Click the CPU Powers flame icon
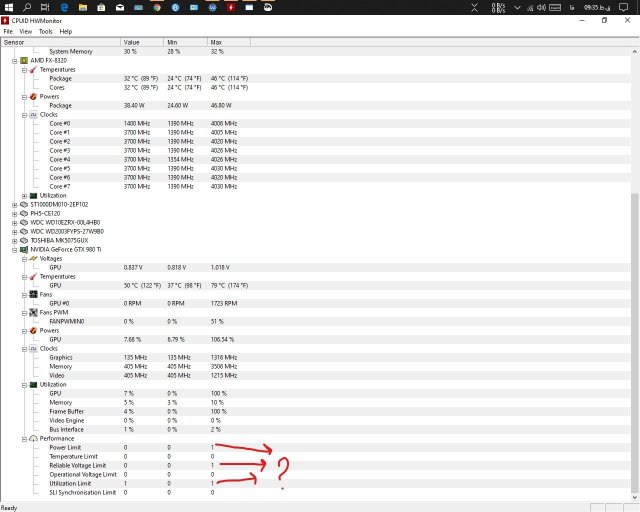The width and height of the screenshot is (640, 512). 32,96
